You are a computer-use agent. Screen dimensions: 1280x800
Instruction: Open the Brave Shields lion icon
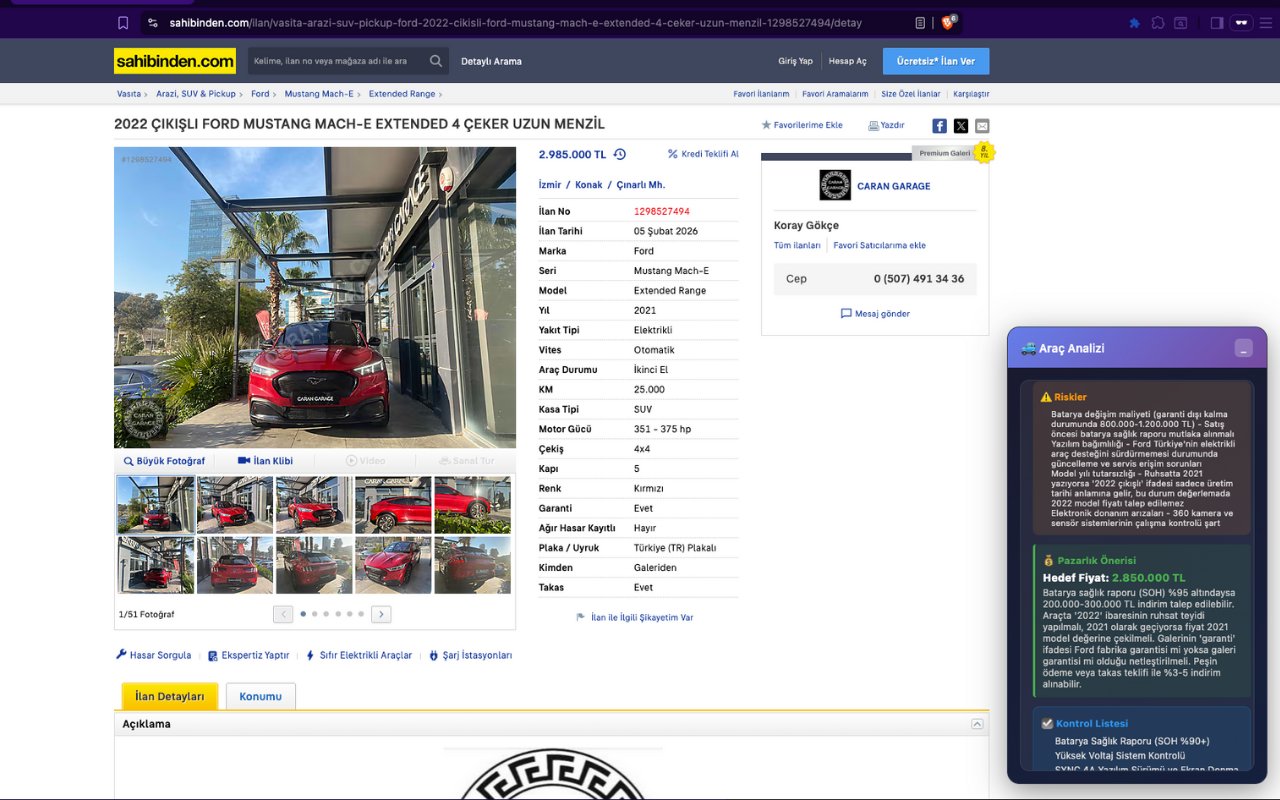click(x=948, y=22)
